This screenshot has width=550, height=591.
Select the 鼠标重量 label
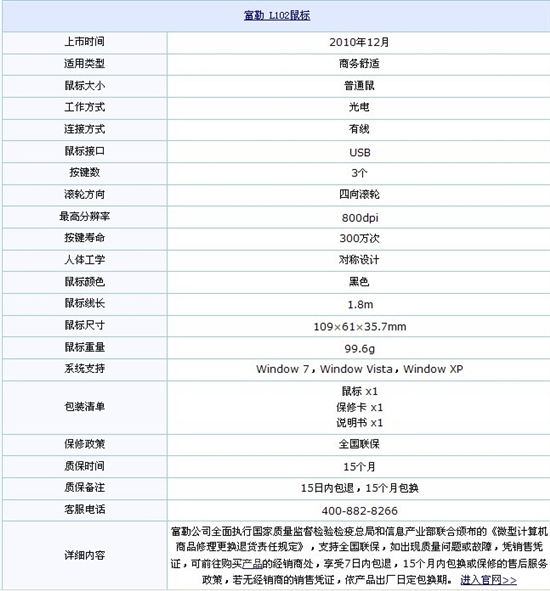[84, 347]
